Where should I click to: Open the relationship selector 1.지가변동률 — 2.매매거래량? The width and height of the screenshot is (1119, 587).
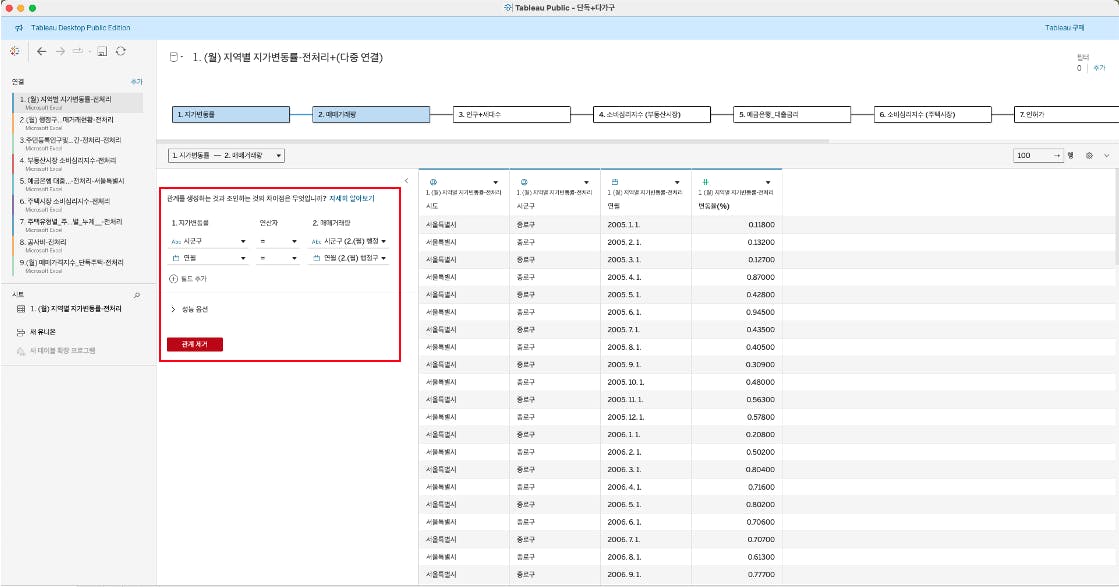227,155
